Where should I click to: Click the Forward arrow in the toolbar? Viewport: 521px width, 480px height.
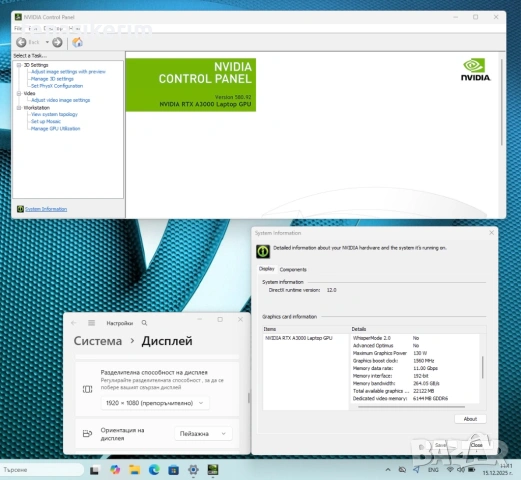(x=57, y=42)
